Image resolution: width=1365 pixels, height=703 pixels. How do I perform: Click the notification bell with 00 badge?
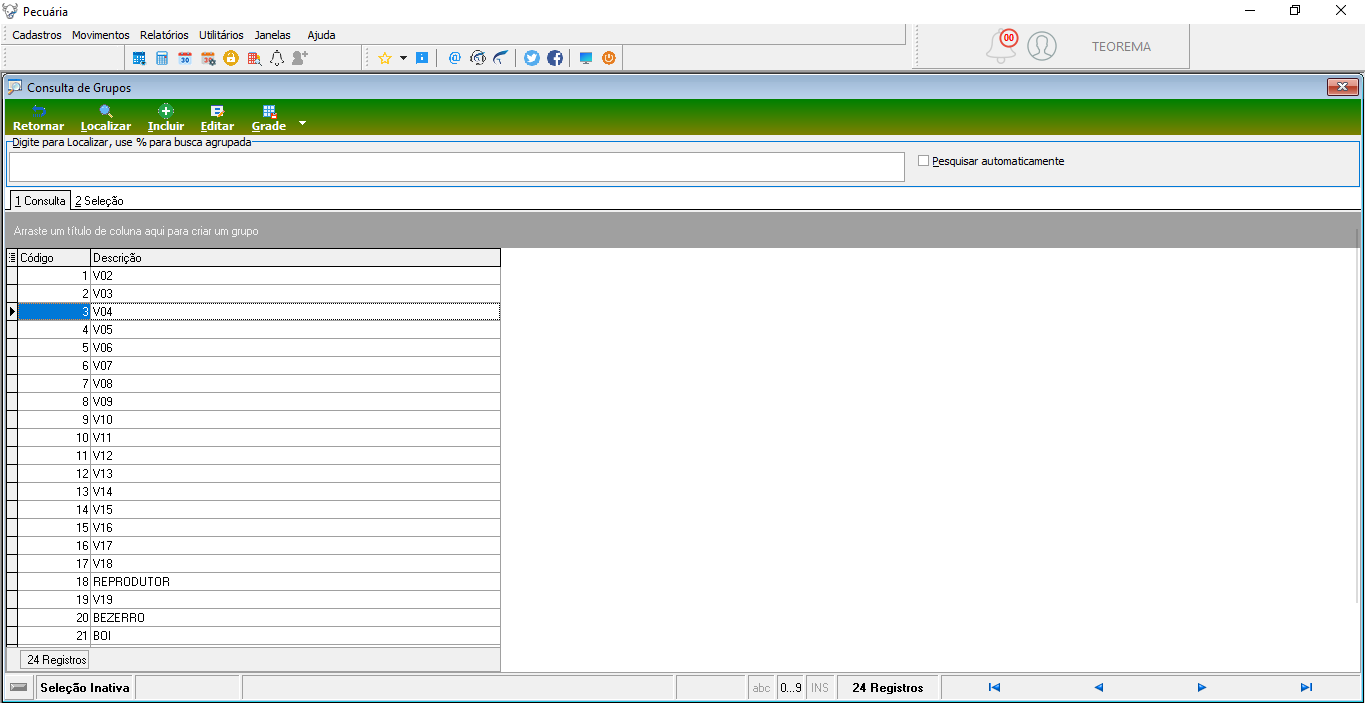[x=1002, y=46]
